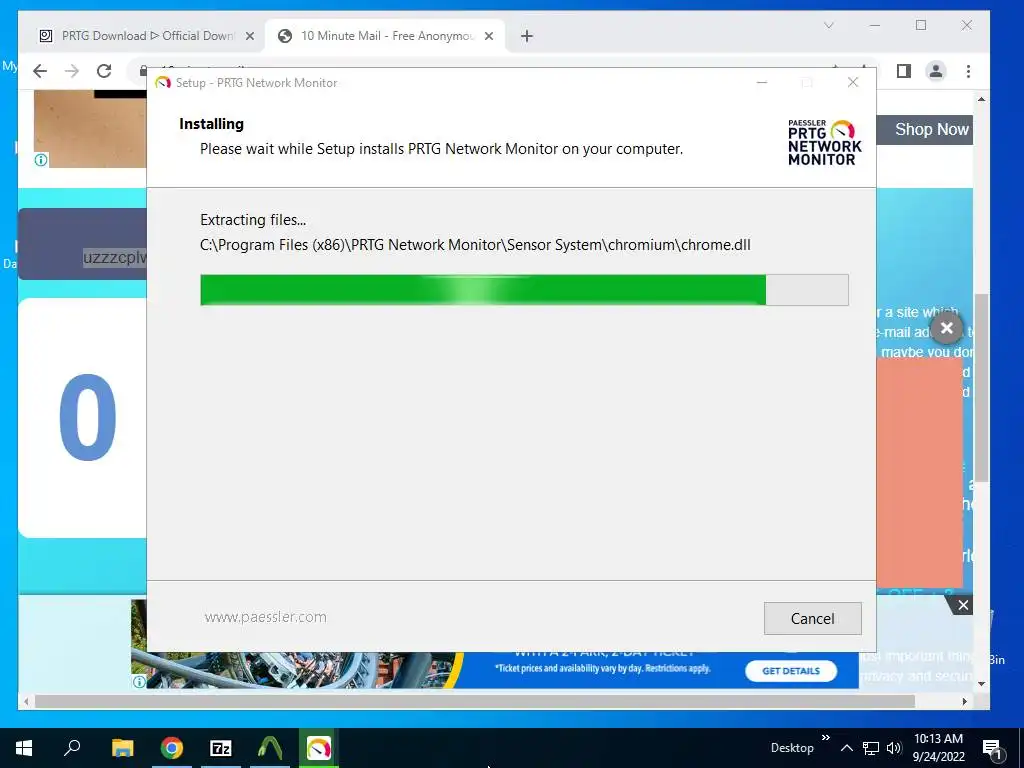Open a new browser tab
The width and height of the screenshot is (1024, 768).
point(527,36)
